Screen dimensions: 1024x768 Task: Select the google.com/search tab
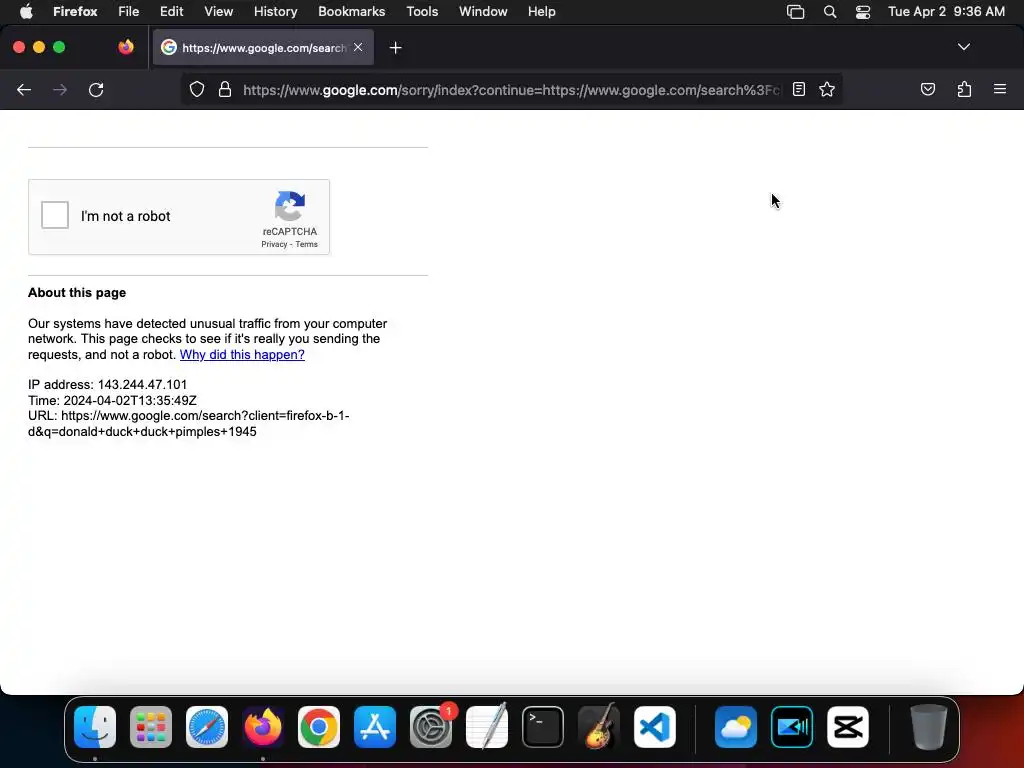point(263,47)
